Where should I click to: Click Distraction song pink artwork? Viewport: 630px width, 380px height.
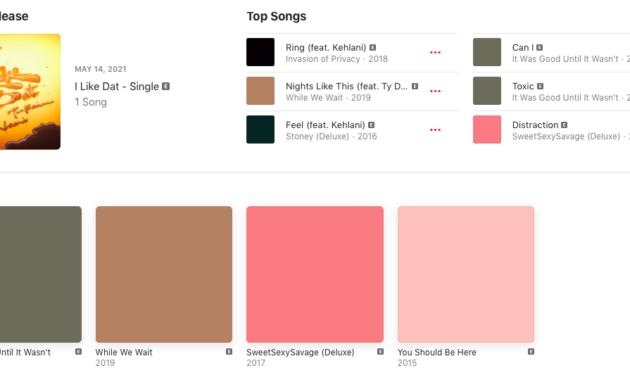pos(487,129)
